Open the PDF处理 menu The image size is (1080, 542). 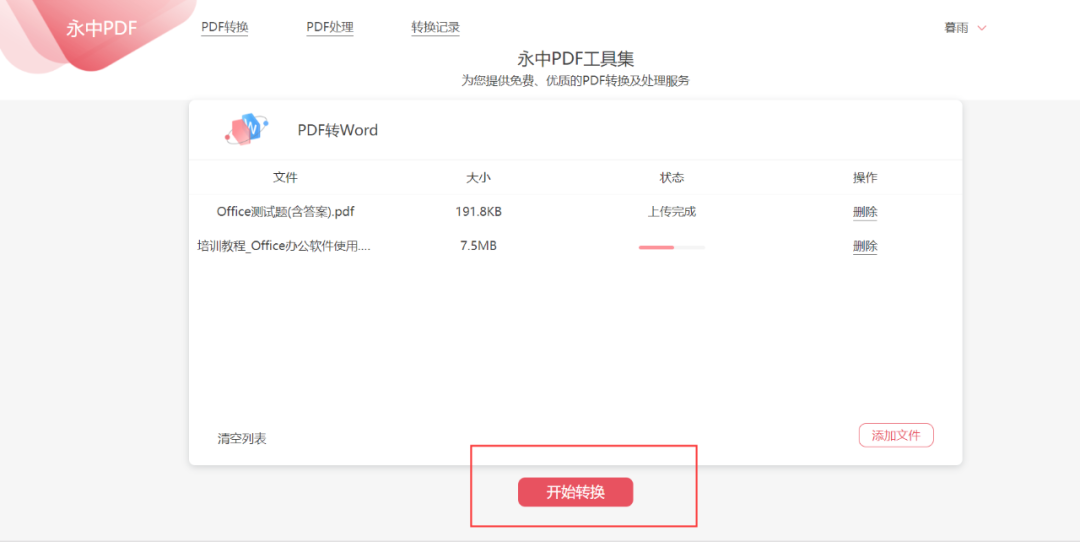point(330,28)
